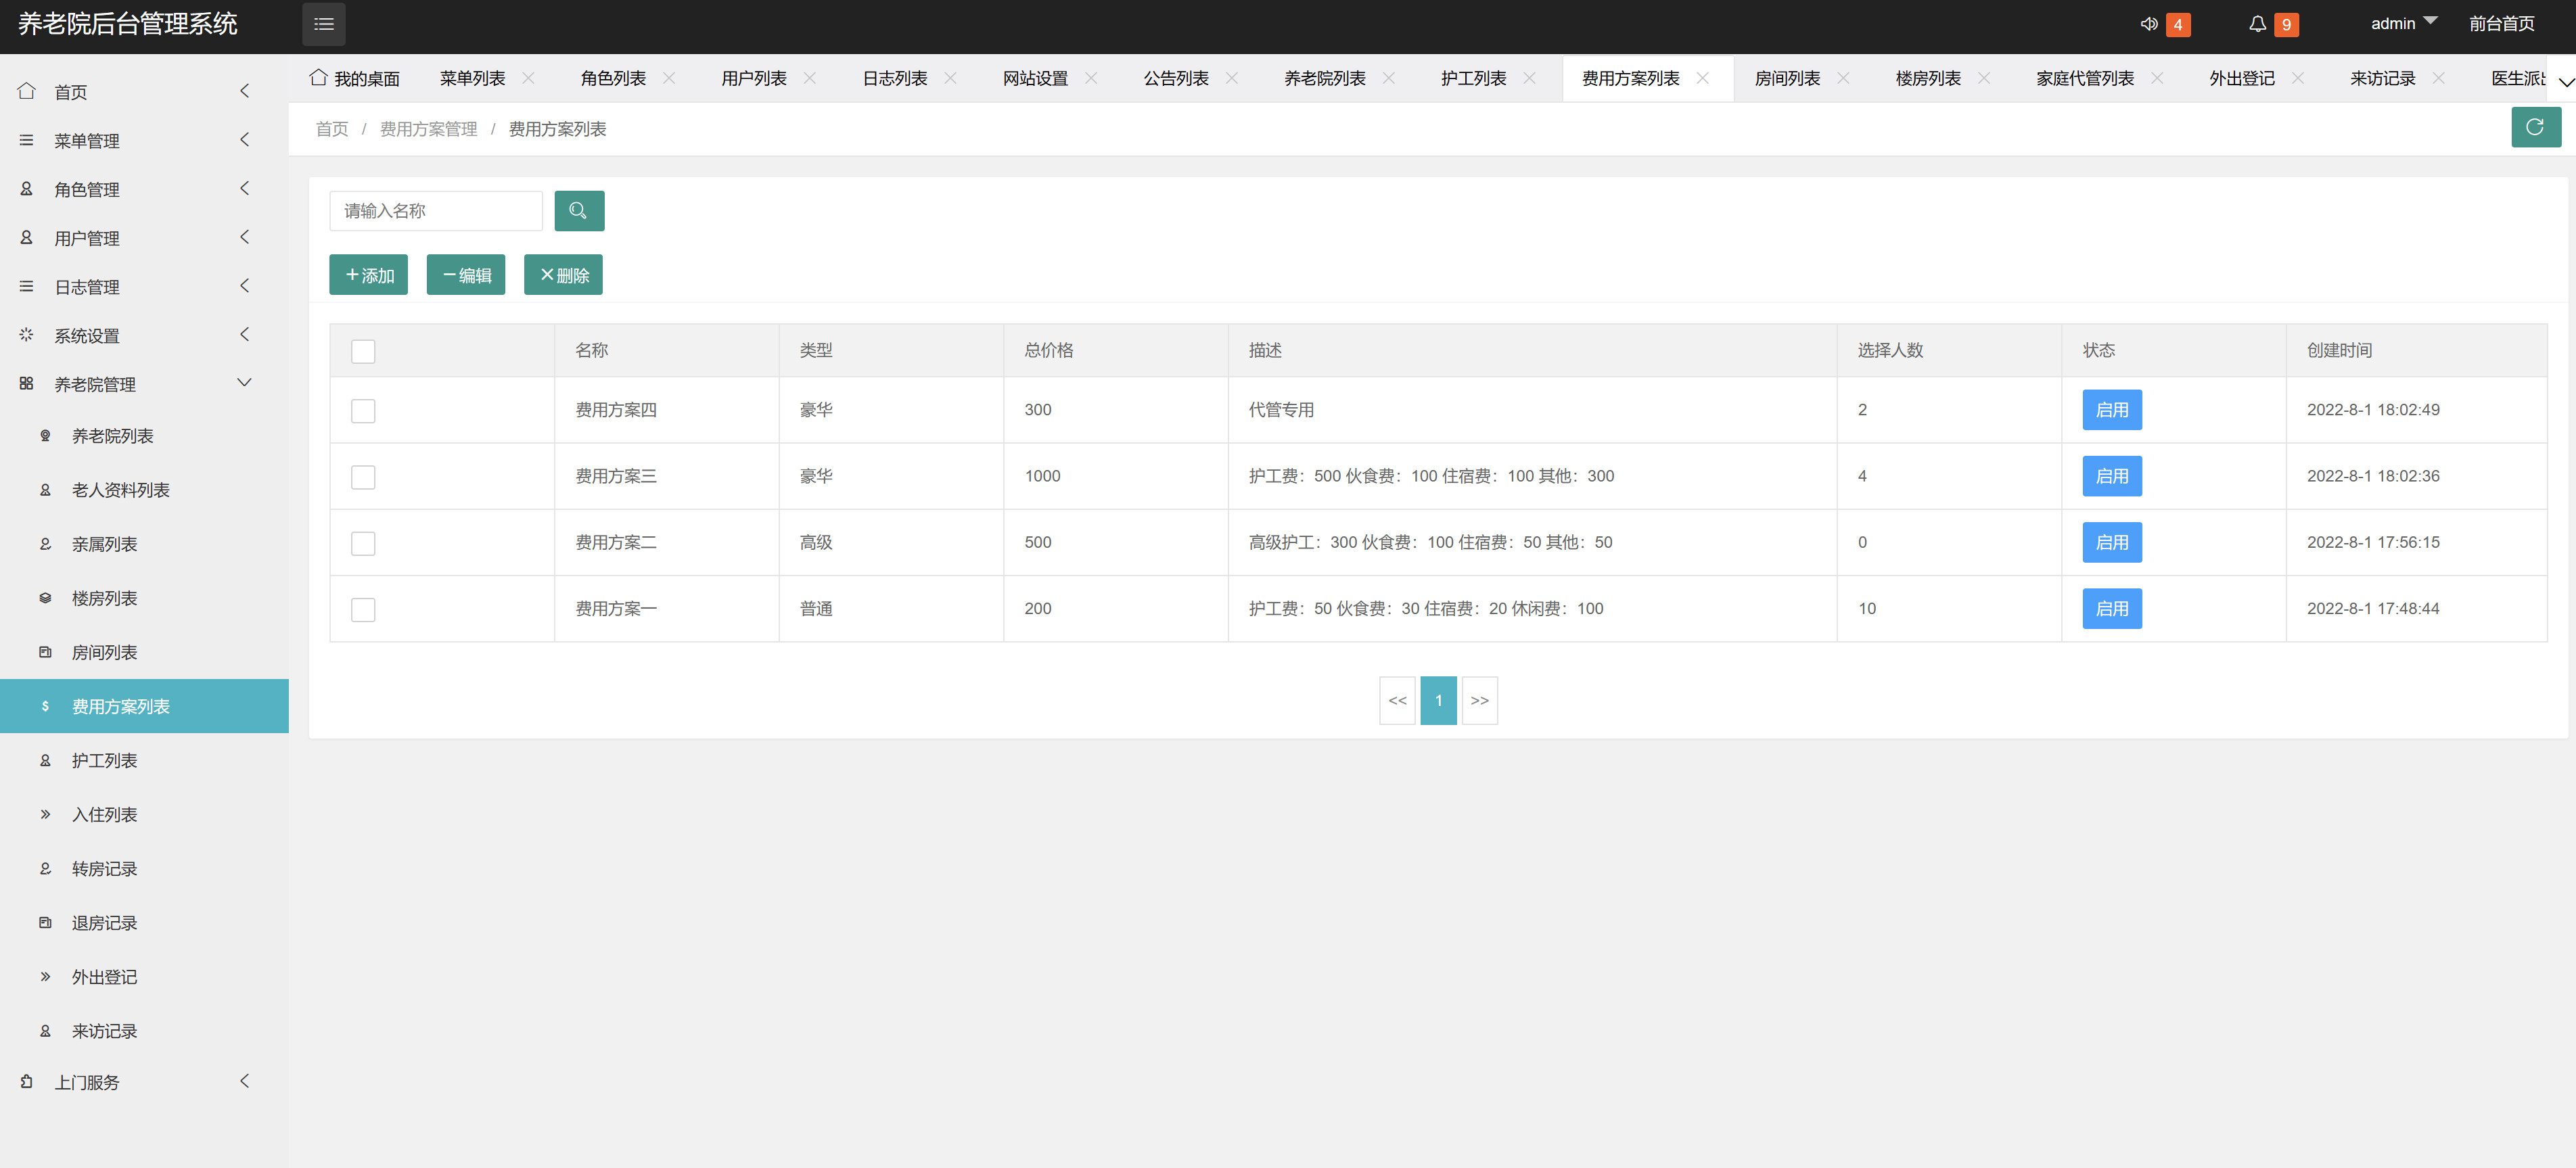Click the 添加 button to add a plan
Image resolution: width=2576 pixels, height=1168 pixels.
368,274
